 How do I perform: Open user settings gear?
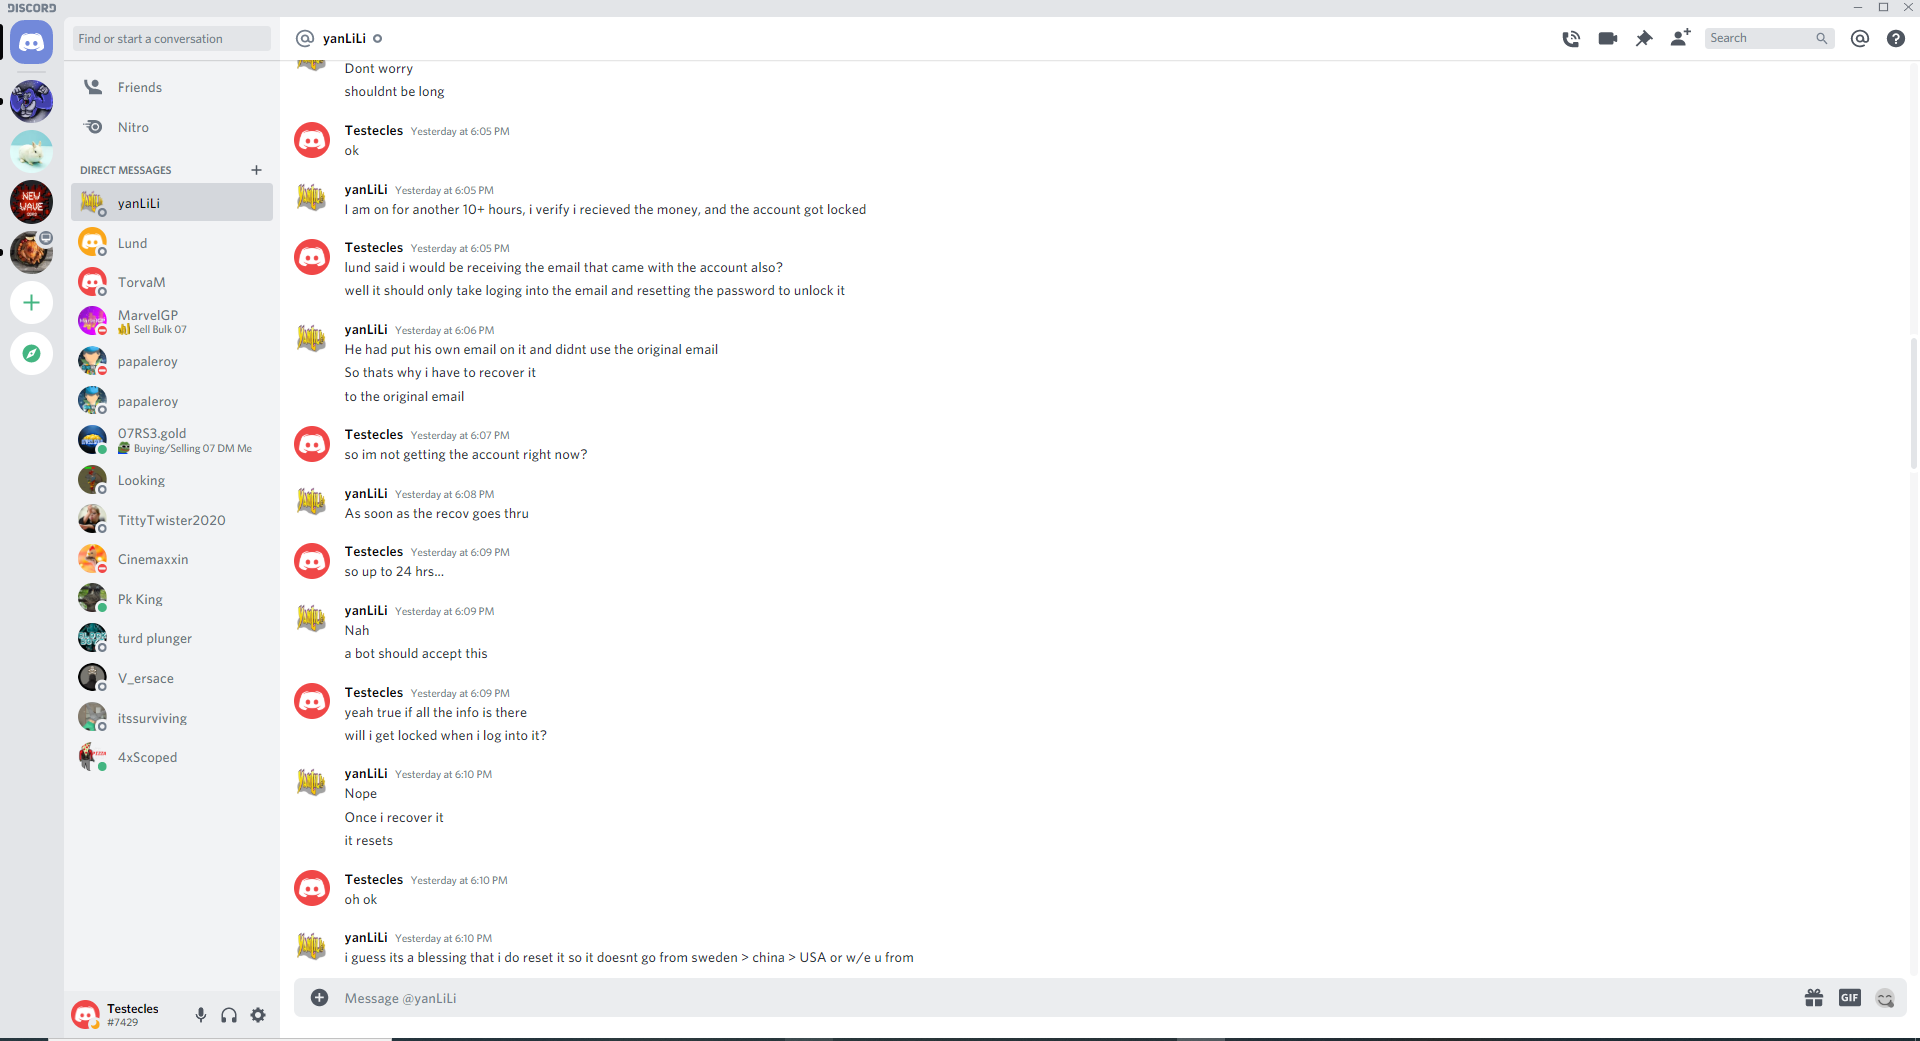pos(258,1015)
